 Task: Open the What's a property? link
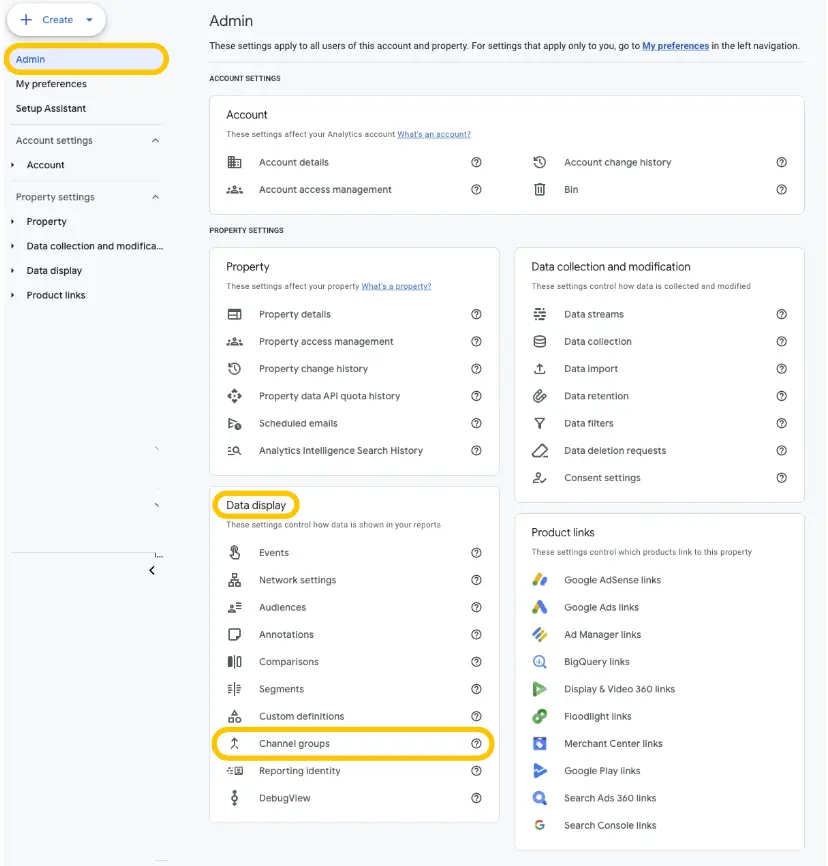tap(396, 286)
